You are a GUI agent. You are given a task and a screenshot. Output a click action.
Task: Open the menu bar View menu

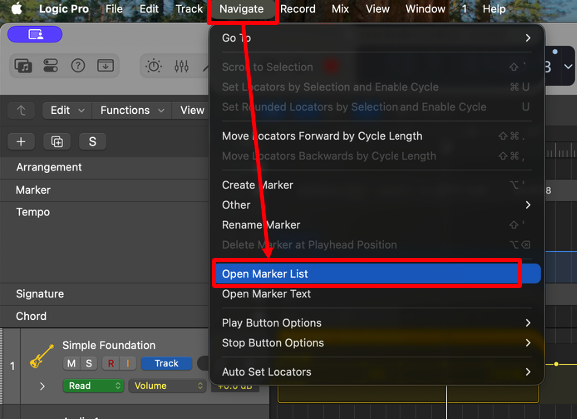[378, 9]
